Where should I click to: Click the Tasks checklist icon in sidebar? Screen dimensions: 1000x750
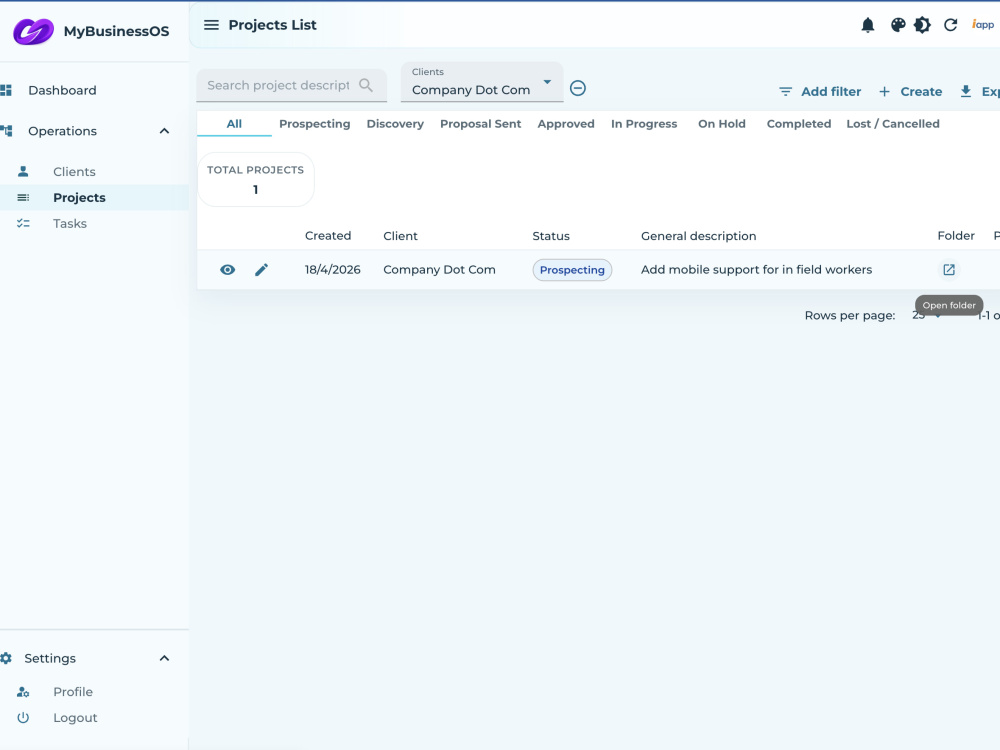(x=23, y=223)
